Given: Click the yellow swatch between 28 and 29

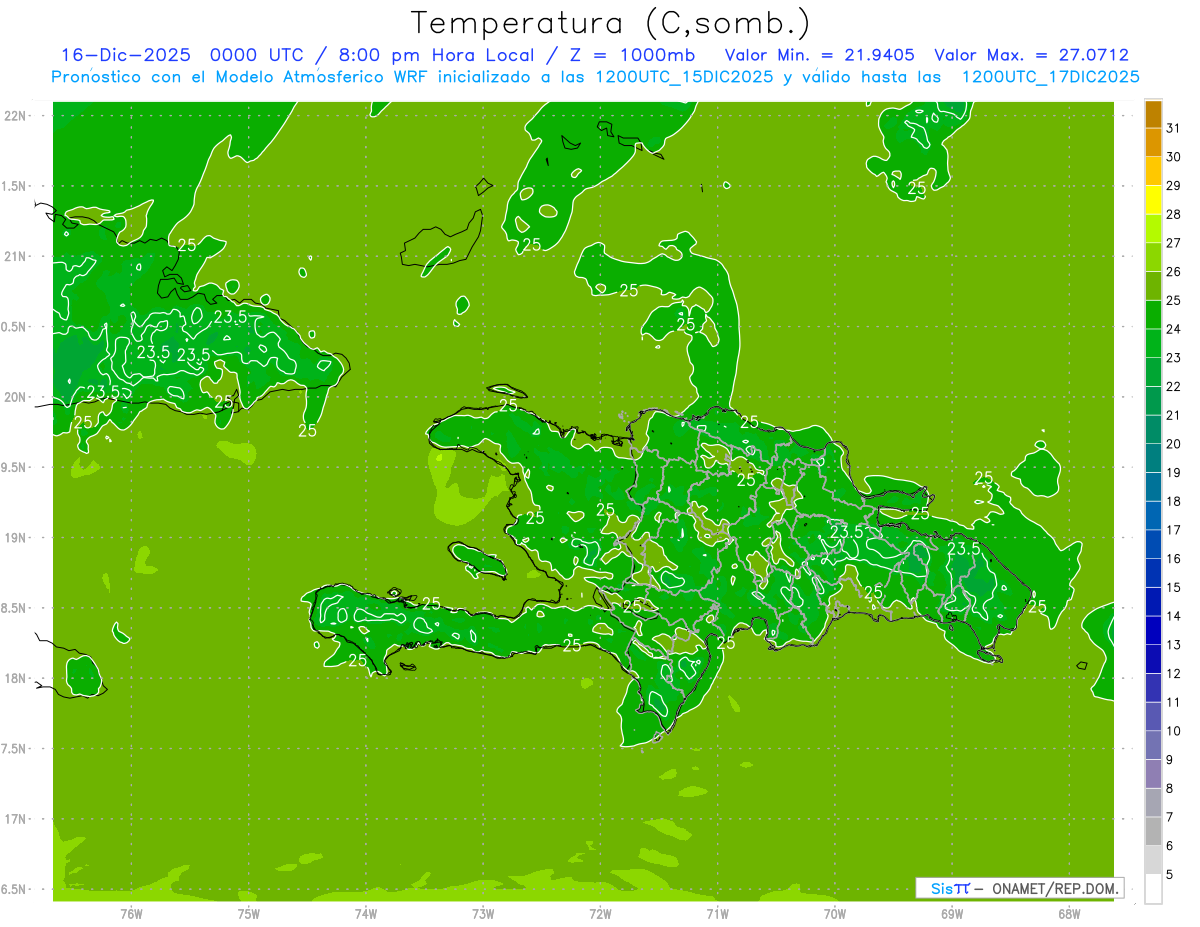Looking at the screenshot, I should [x=1153, y=200].
